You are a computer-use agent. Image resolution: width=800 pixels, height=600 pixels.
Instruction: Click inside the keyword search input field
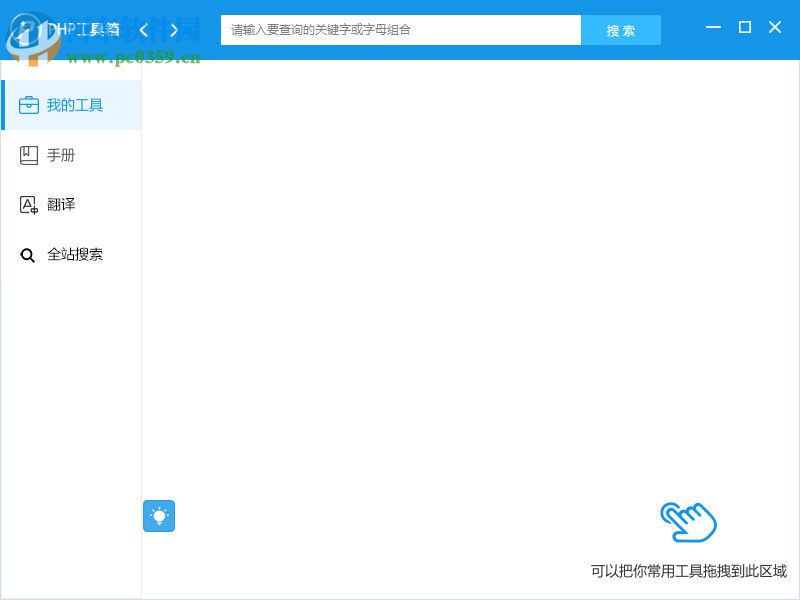(400, 30)
